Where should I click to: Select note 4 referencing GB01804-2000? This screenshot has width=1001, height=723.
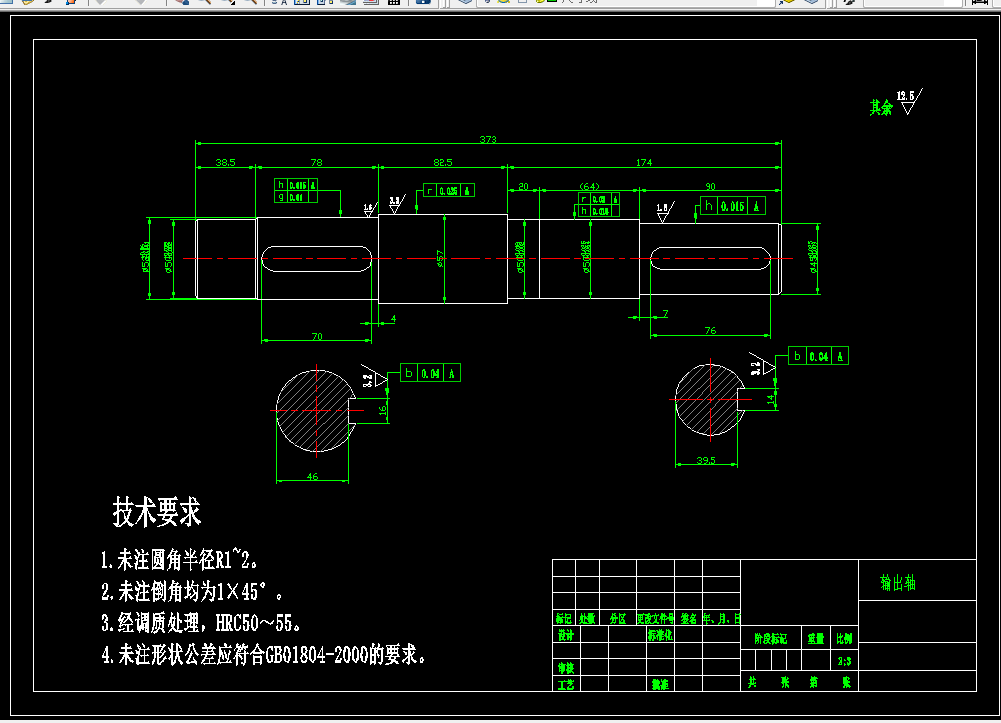point(264,654)
